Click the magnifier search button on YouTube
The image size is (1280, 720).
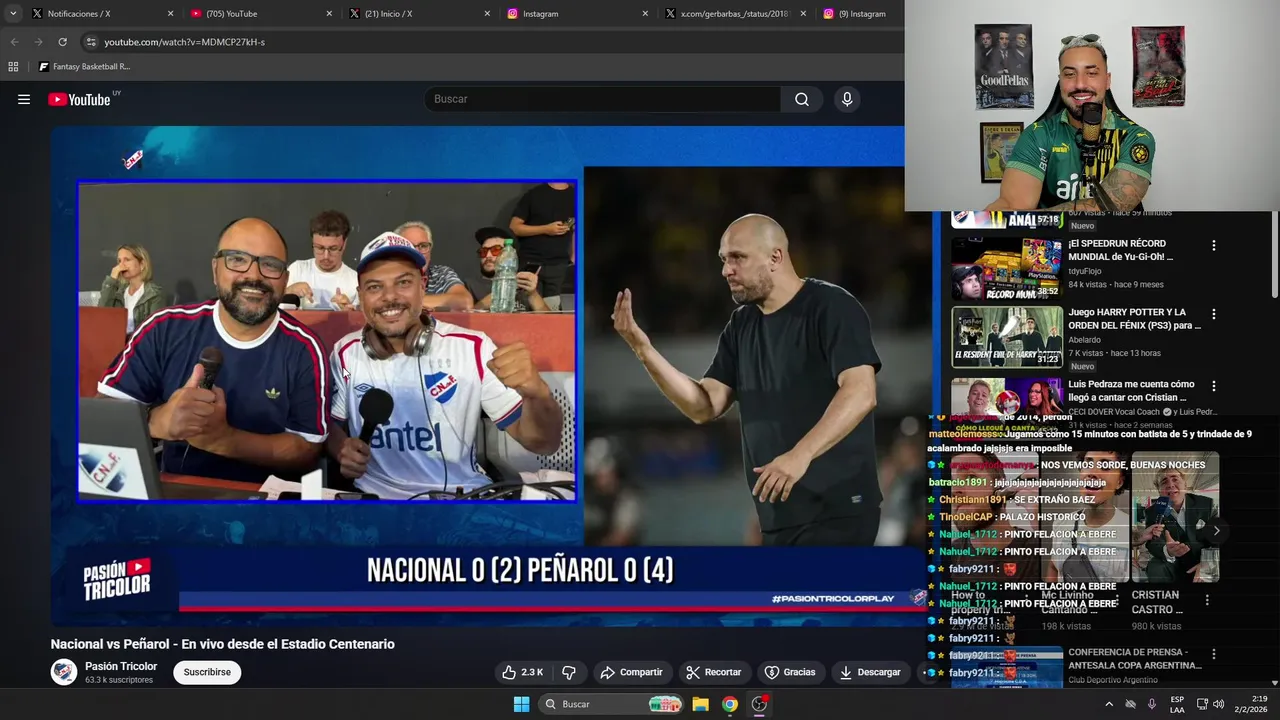[802, 99]
